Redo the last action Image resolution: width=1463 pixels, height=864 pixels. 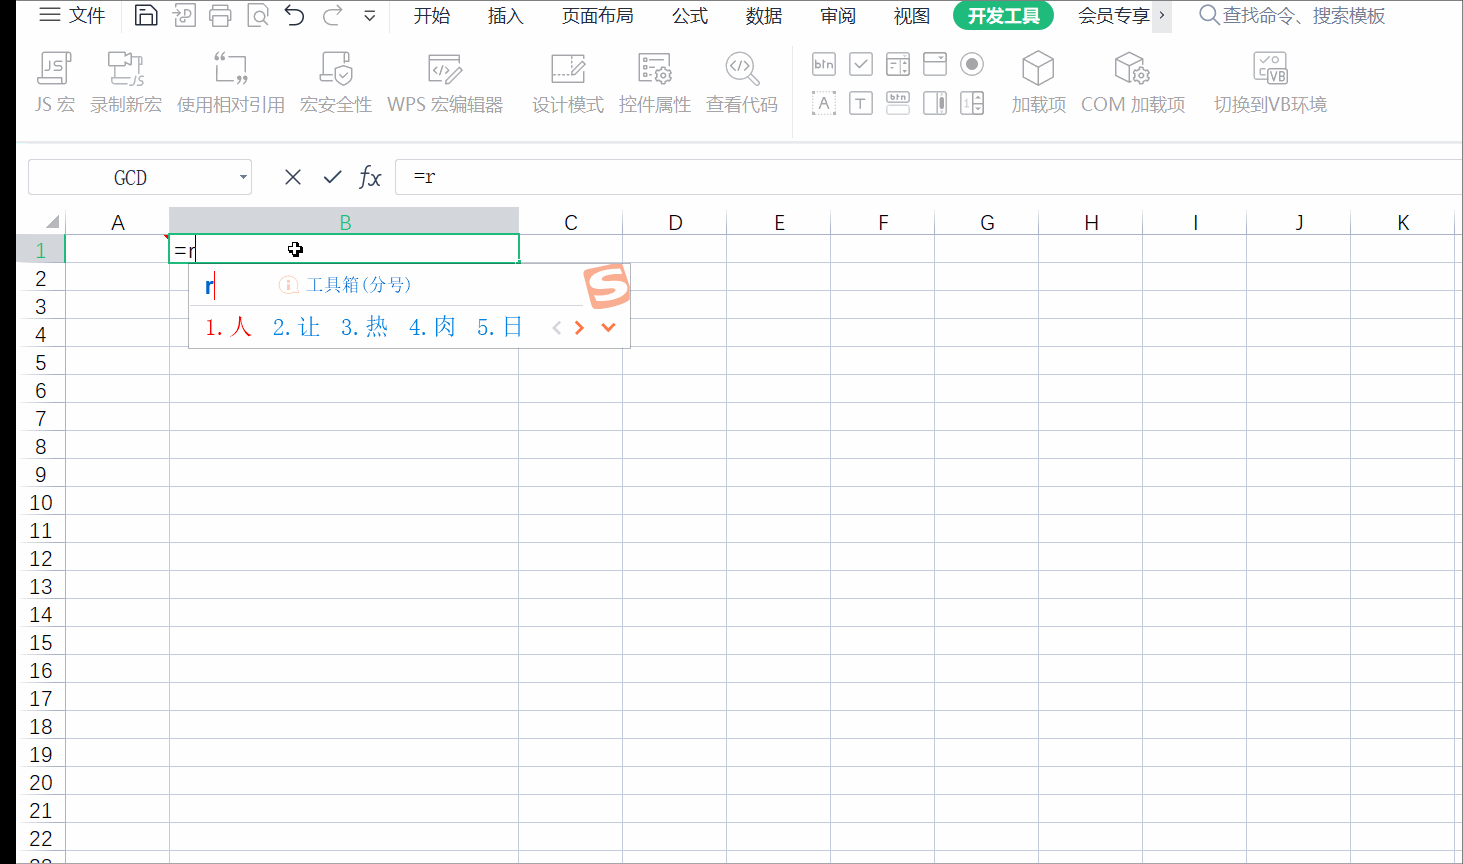point(333,15)
